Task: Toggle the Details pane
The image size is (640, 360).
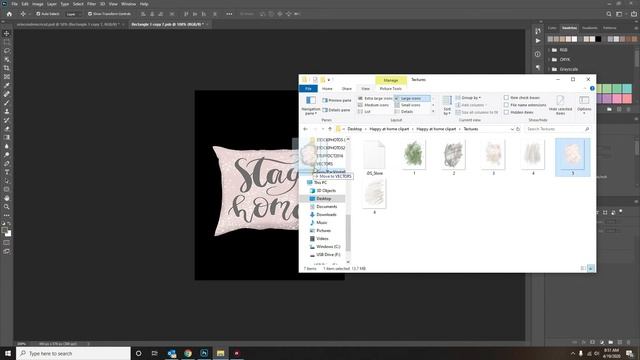Action: point(336,110)
